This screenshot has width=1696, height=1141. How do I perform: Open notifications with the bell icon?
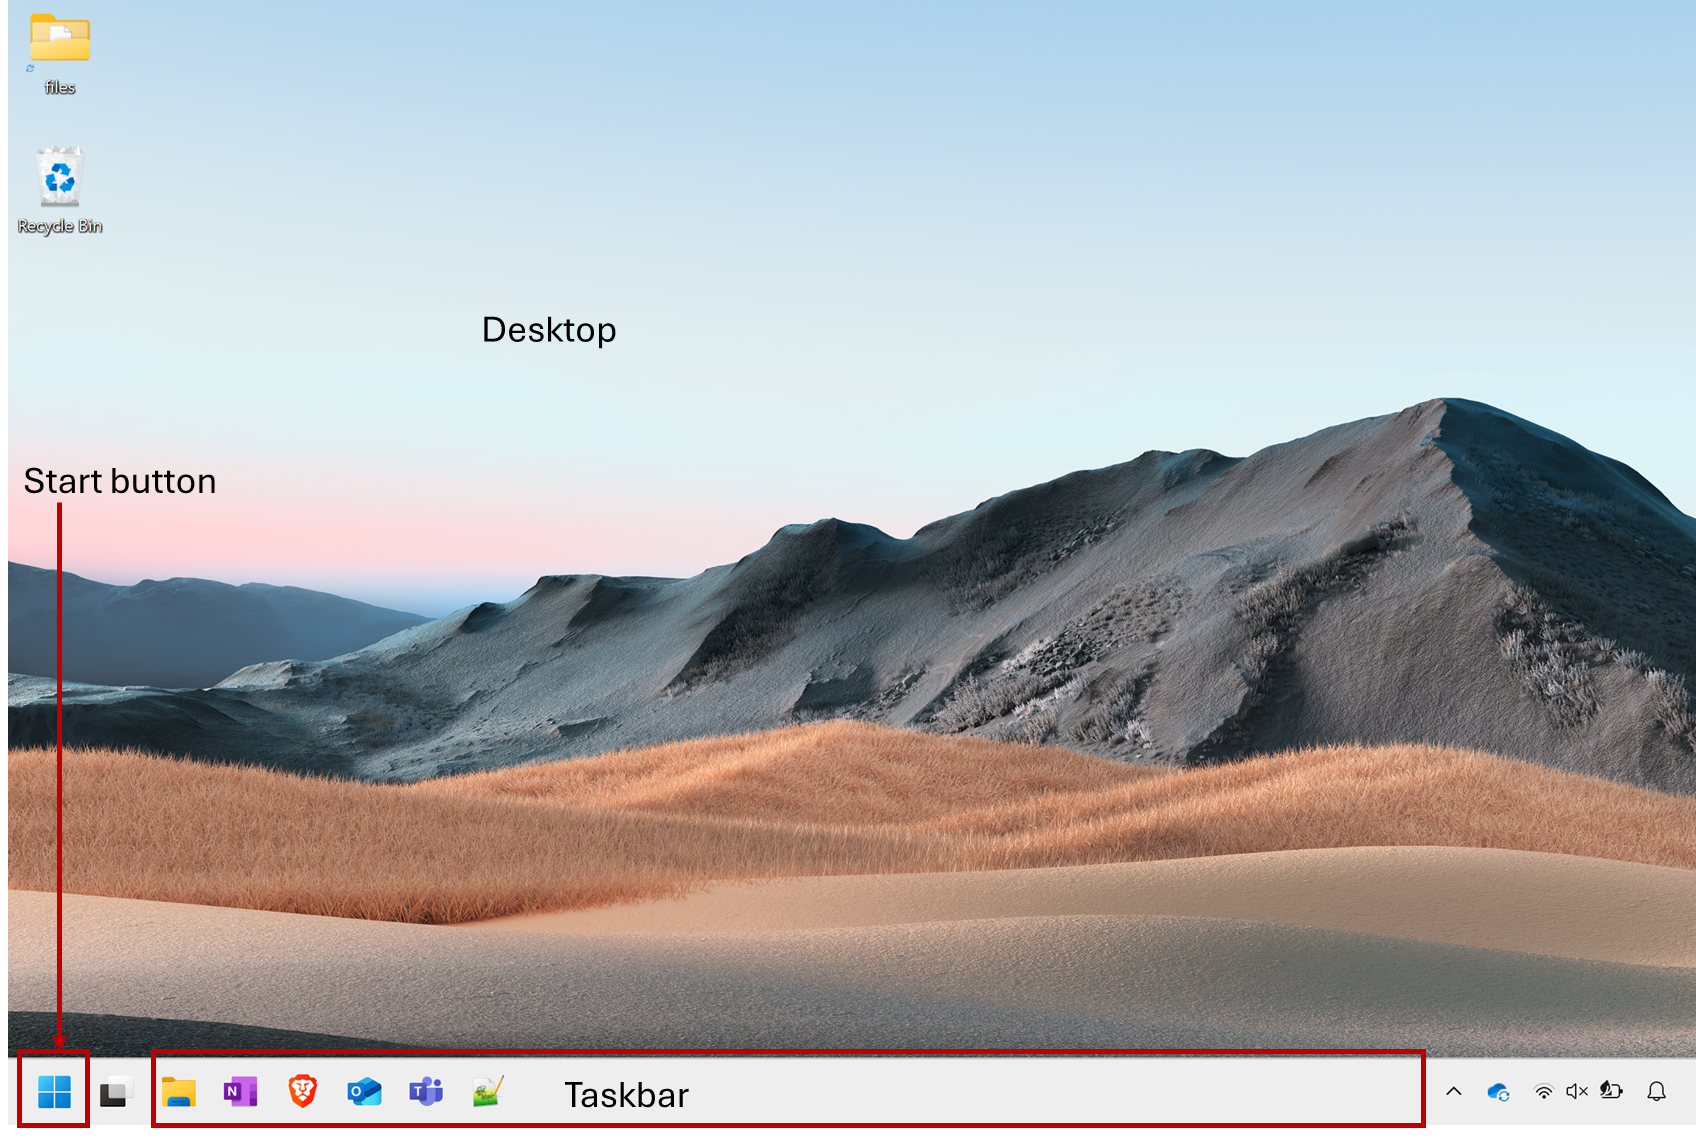1656,1092
